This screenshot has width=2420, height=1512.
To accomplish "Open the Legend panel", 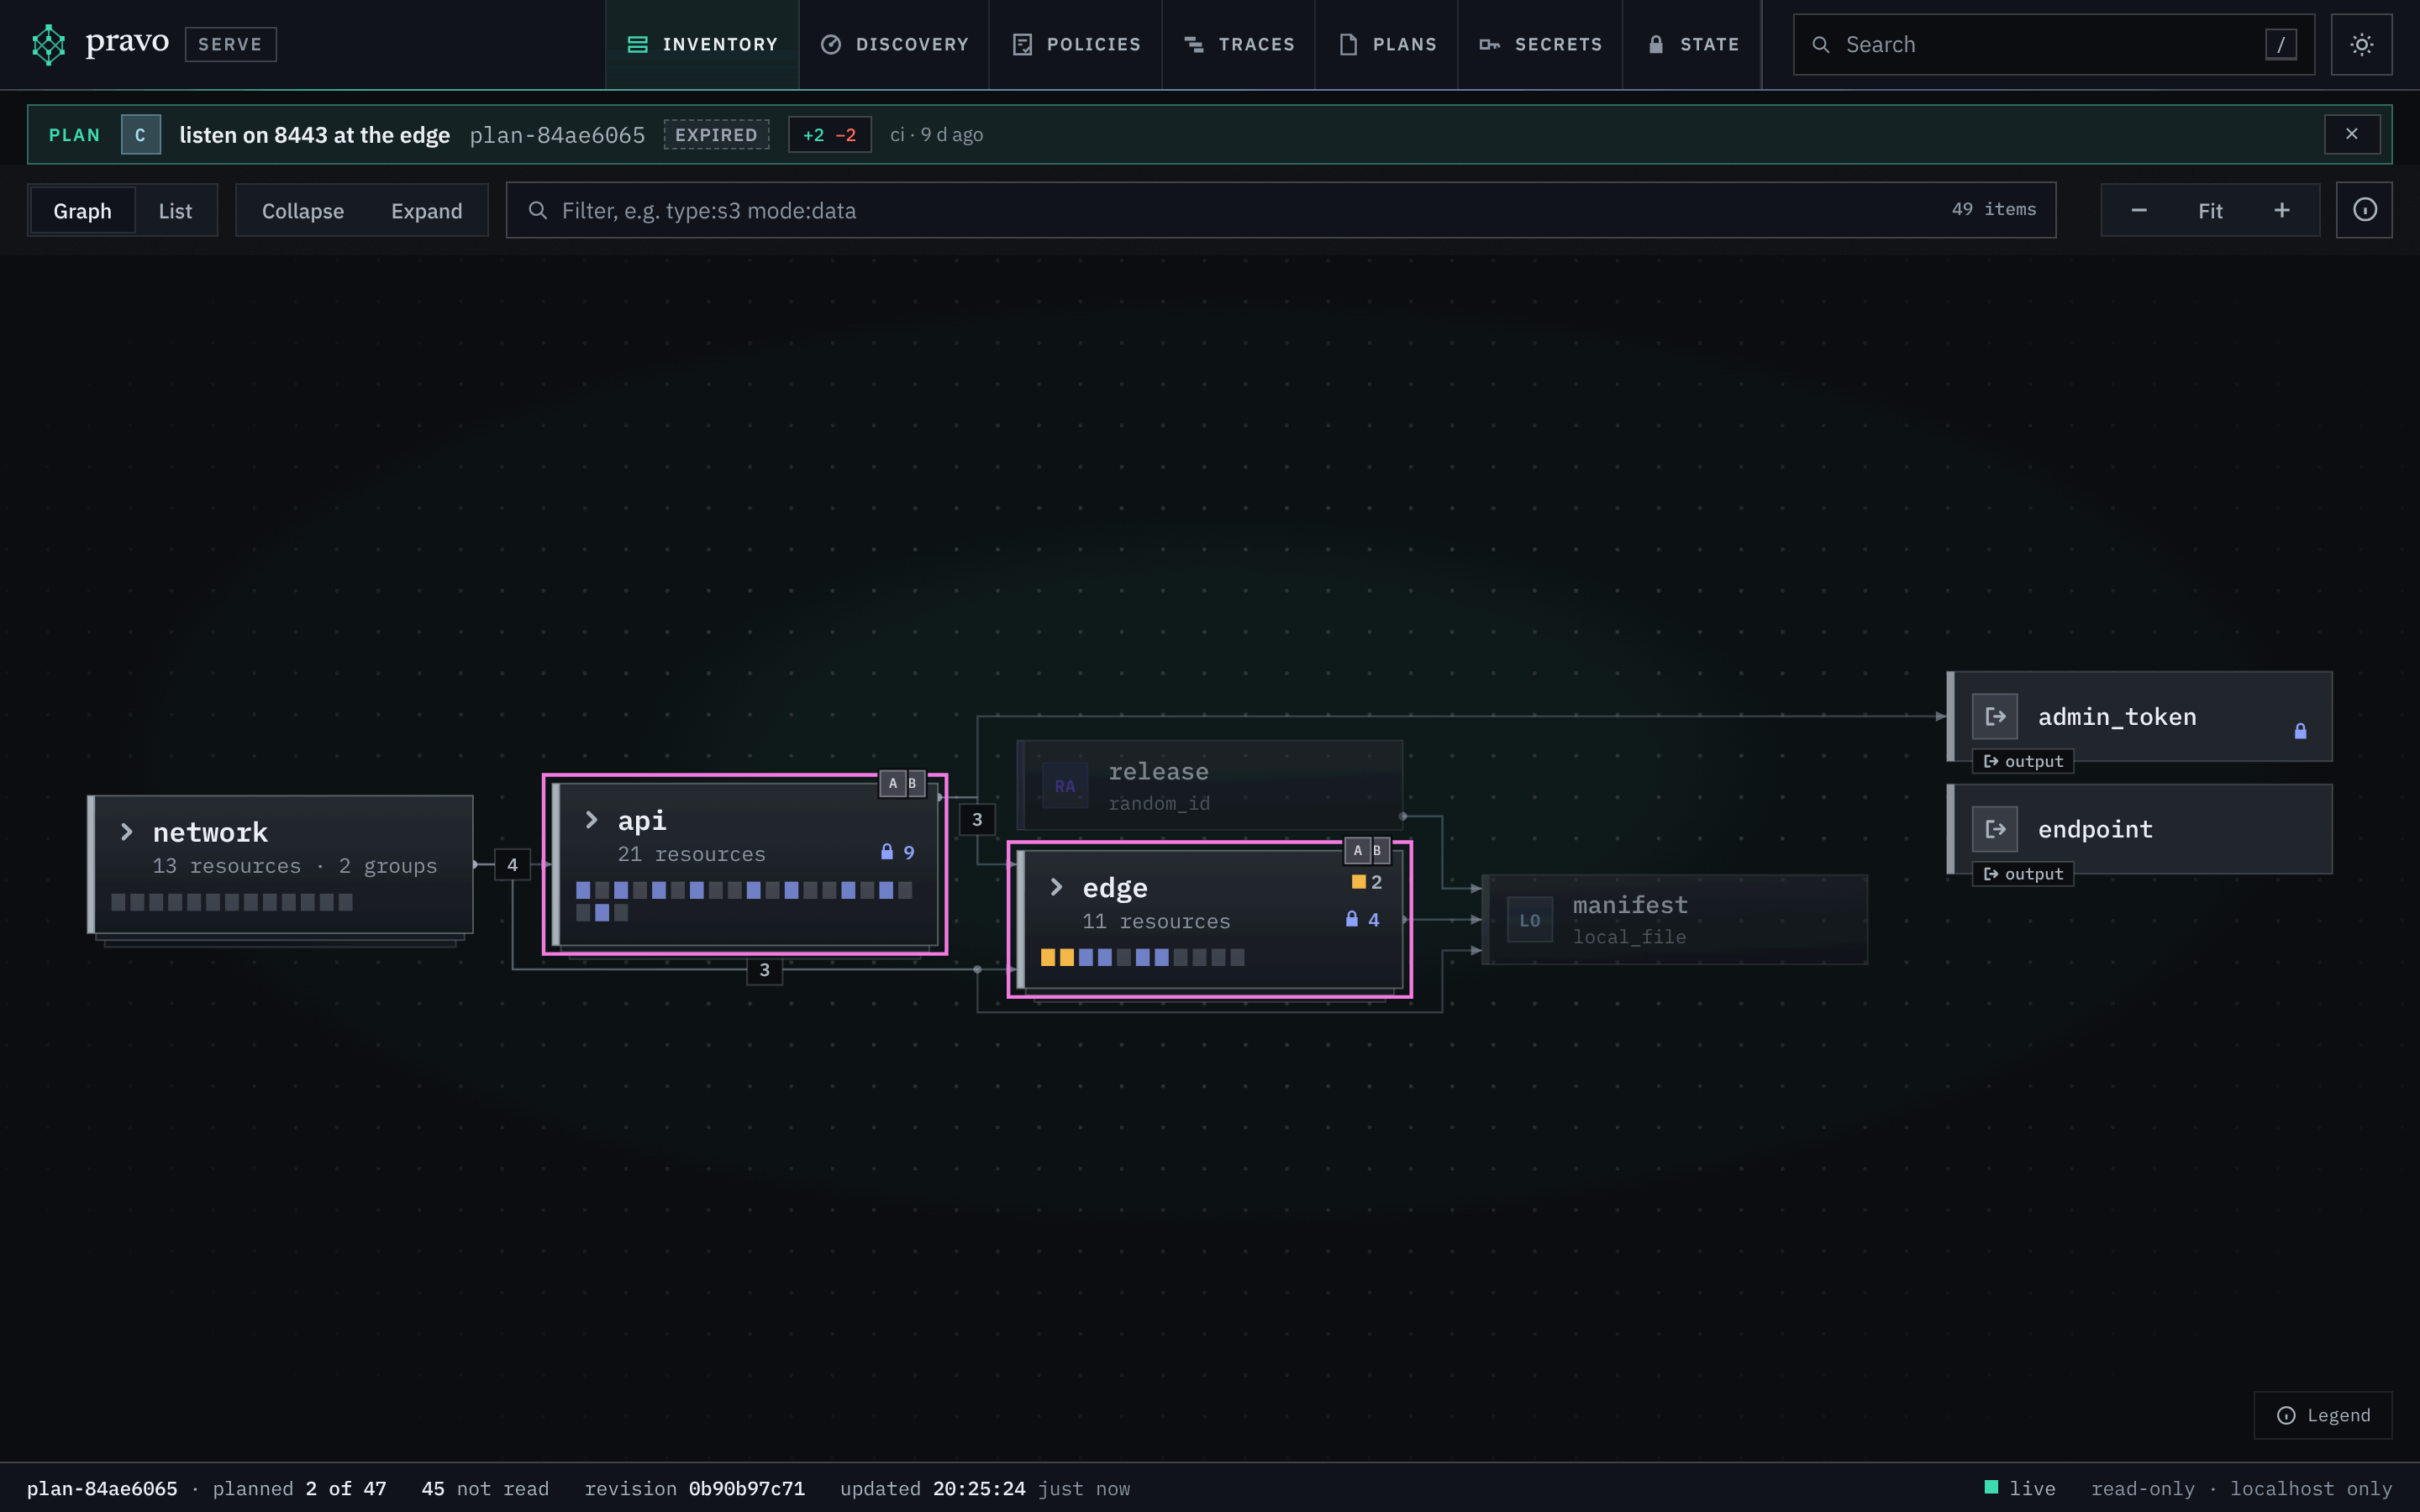I will pos(2323,1415).
